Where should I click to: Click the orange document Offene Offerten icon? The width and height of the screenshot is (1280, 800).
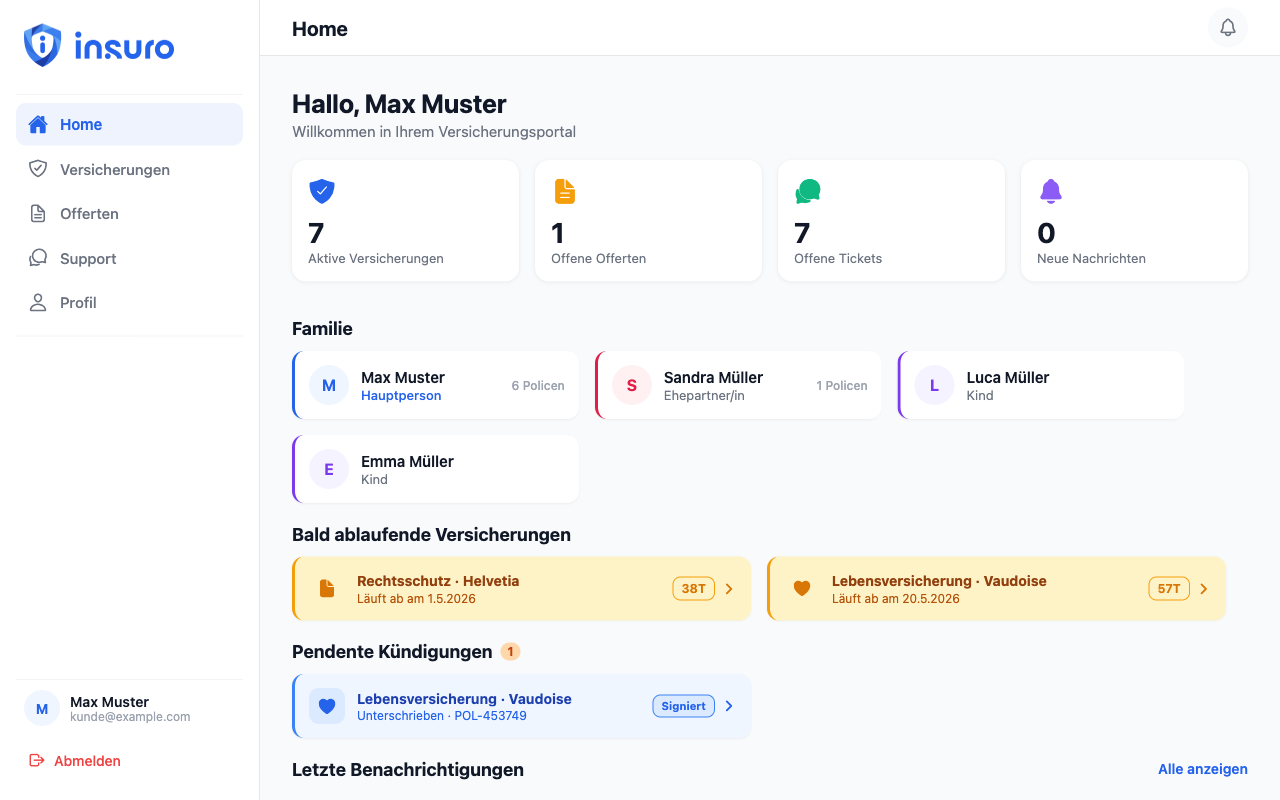(565, 191)
